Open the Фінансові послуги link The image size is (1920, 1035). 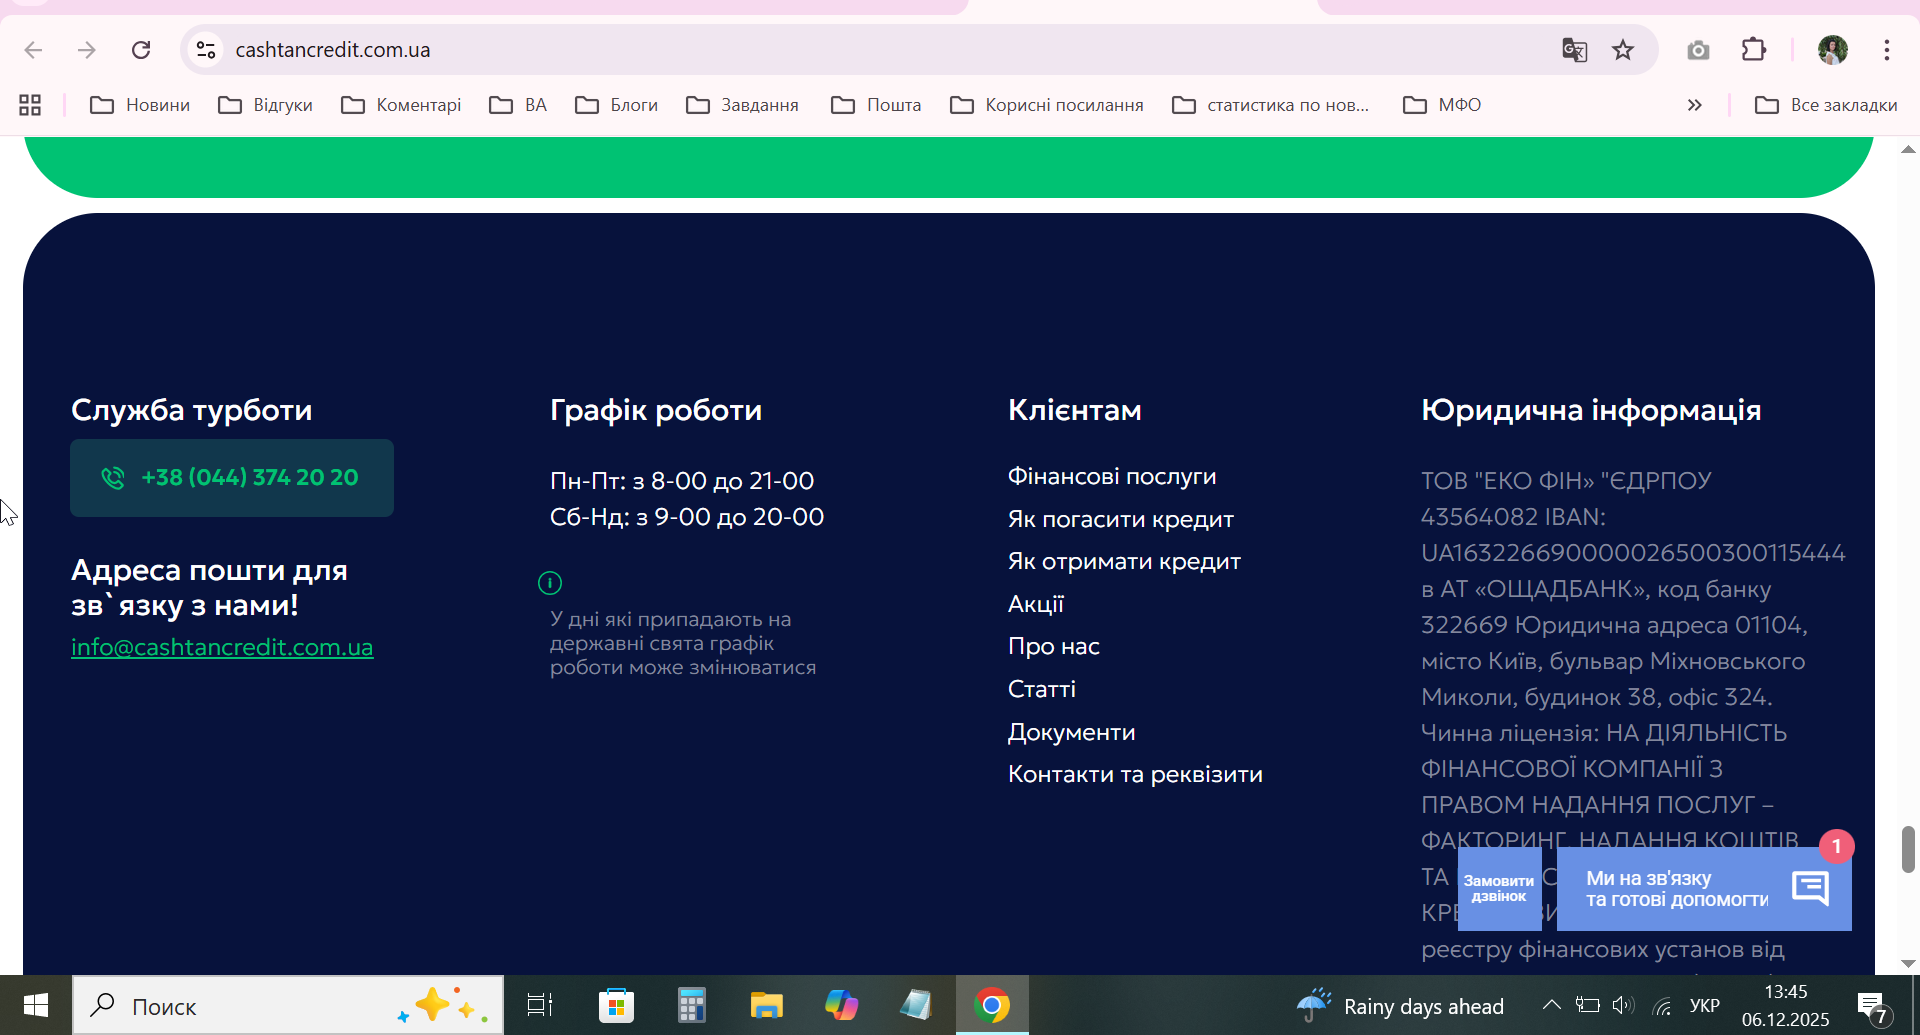pos(1112,477)
